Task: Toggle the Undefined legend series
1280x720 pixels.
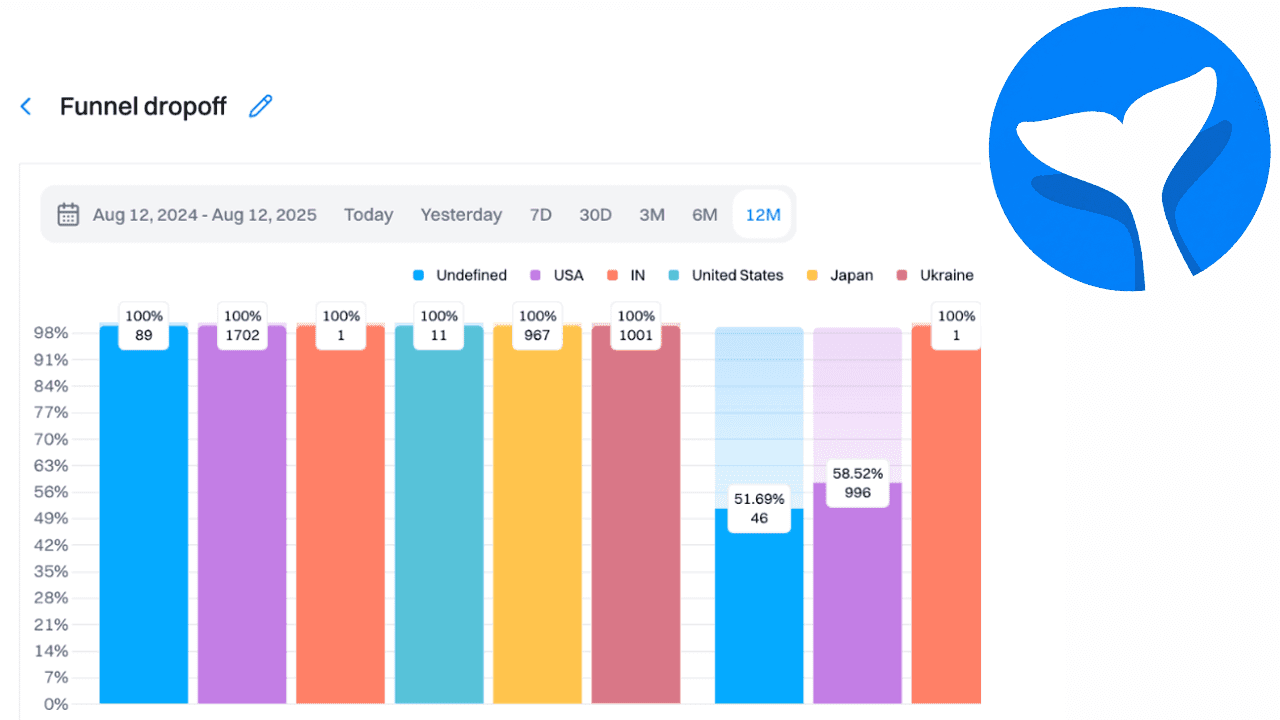Action: [x=460, y=275]
